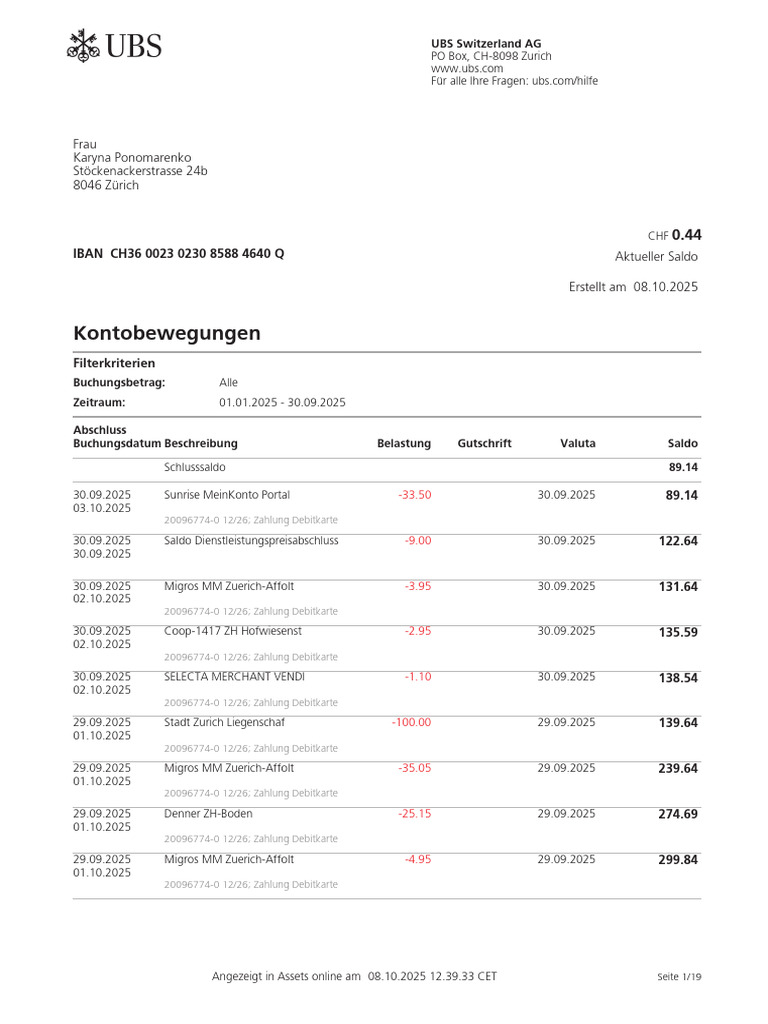Click the current balance CHF 0.44
This screenshot has height=1024, width=768.
tap(675, 235)
